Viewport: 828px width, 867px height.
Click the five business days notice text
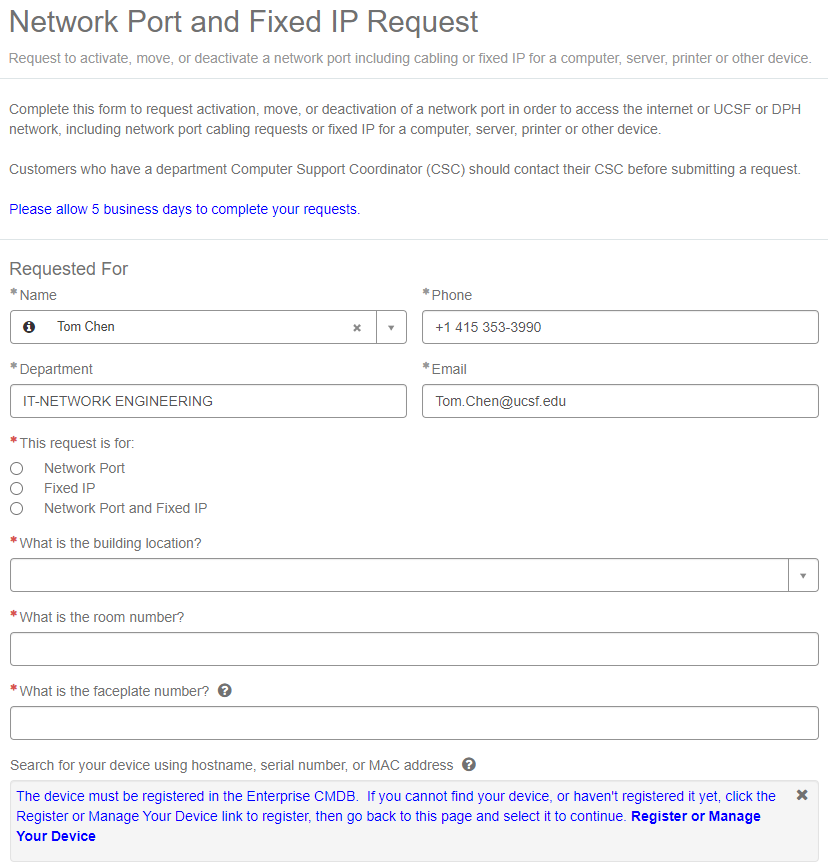[183, 209]
